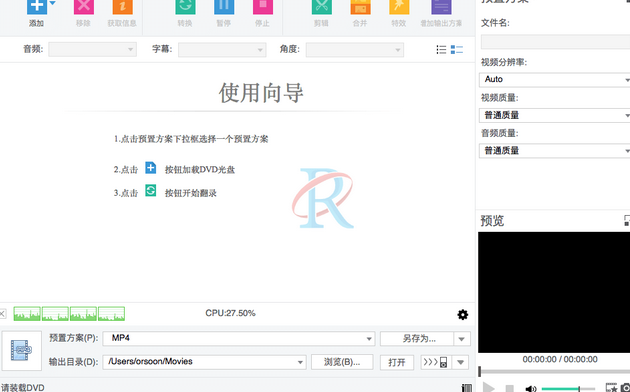Click the 暂停 (Pause) toolbar icon
This screenshot has height=392, width=630.
pos(224,7)
